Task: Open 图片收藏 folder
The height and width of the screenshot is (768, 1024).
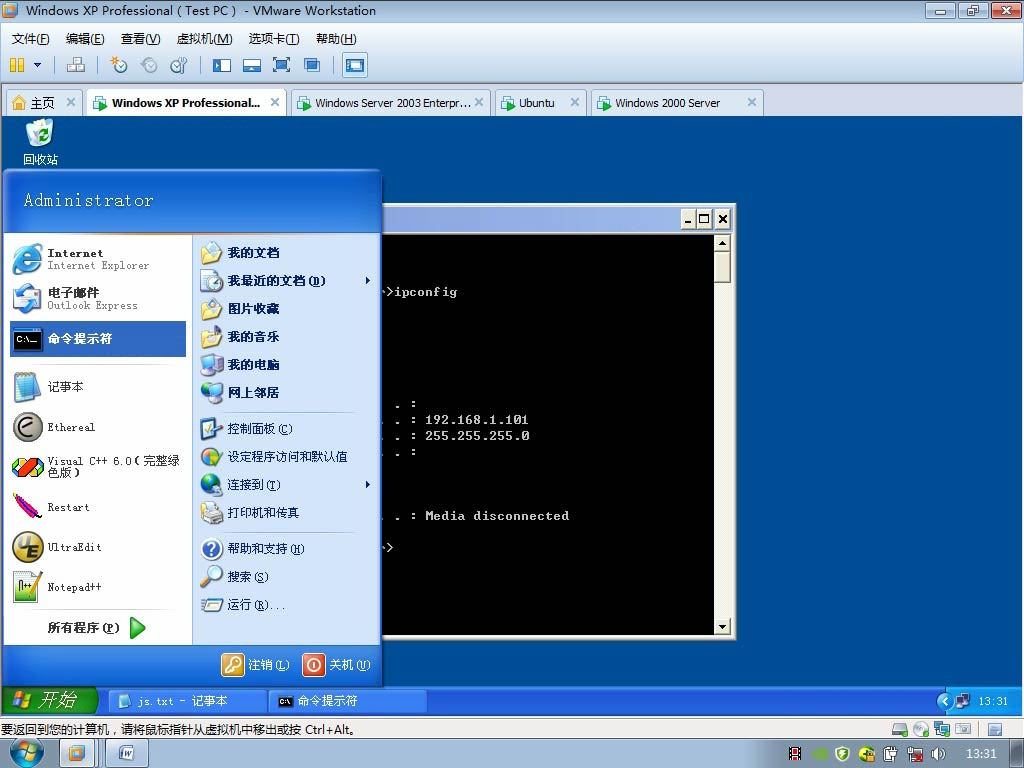Action: 287,308
